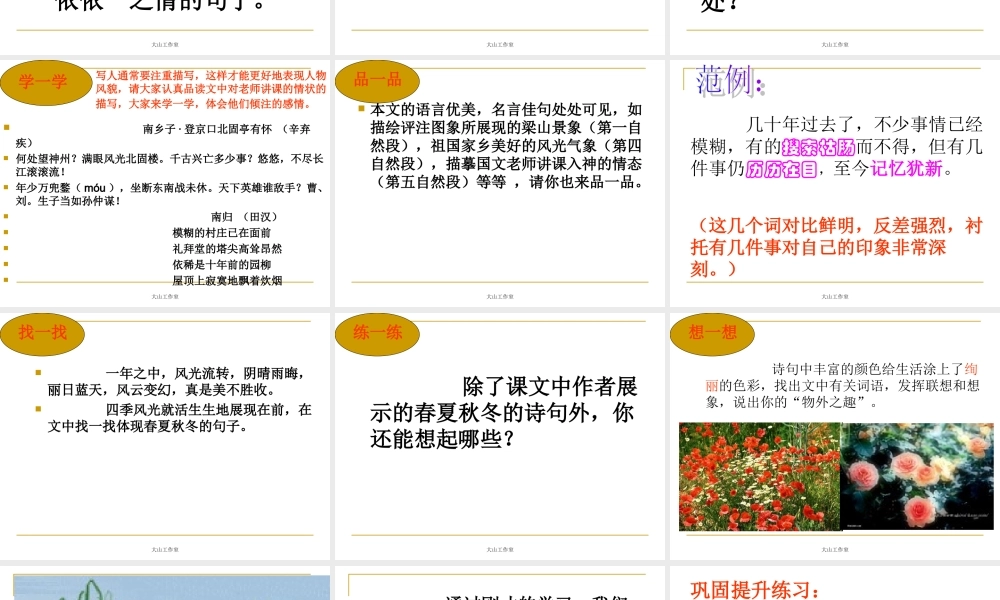Select the red note 这几个词对比鲜明,反差强烈
1000x600 pixels.
tap(837, 247)
